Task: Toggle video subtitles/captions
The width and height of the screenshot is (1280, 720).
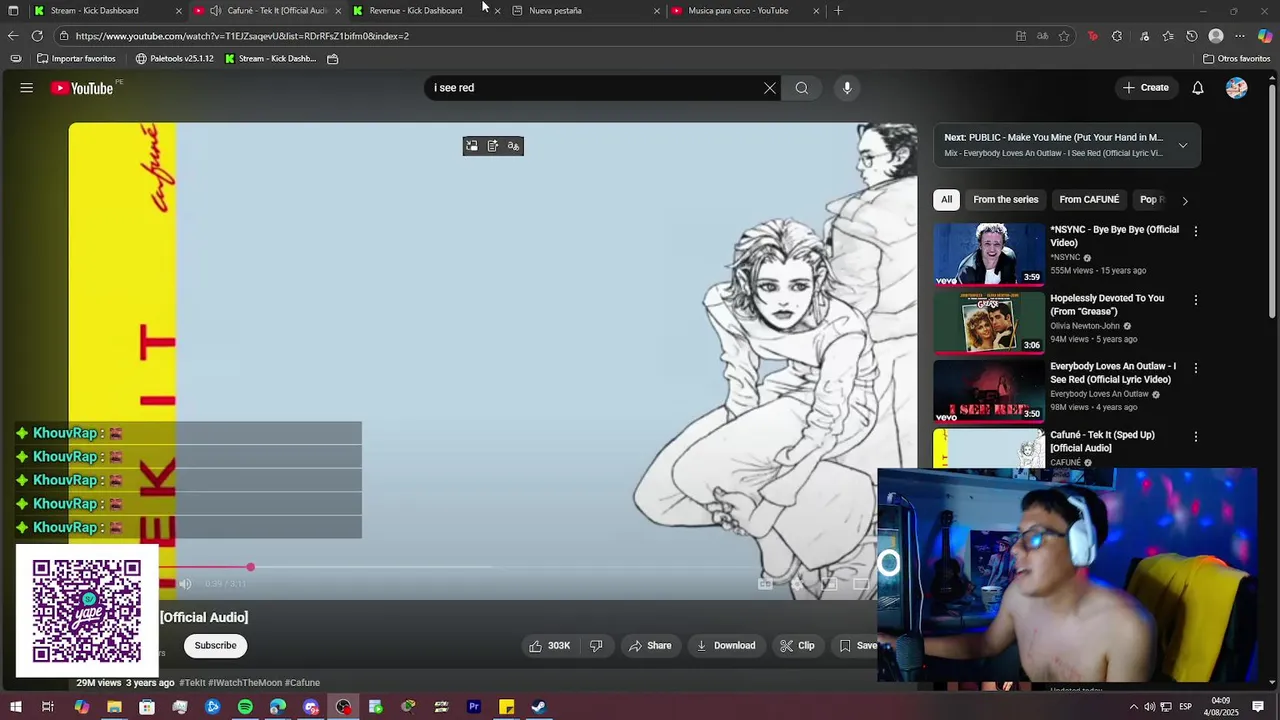Action: (765, 584)
